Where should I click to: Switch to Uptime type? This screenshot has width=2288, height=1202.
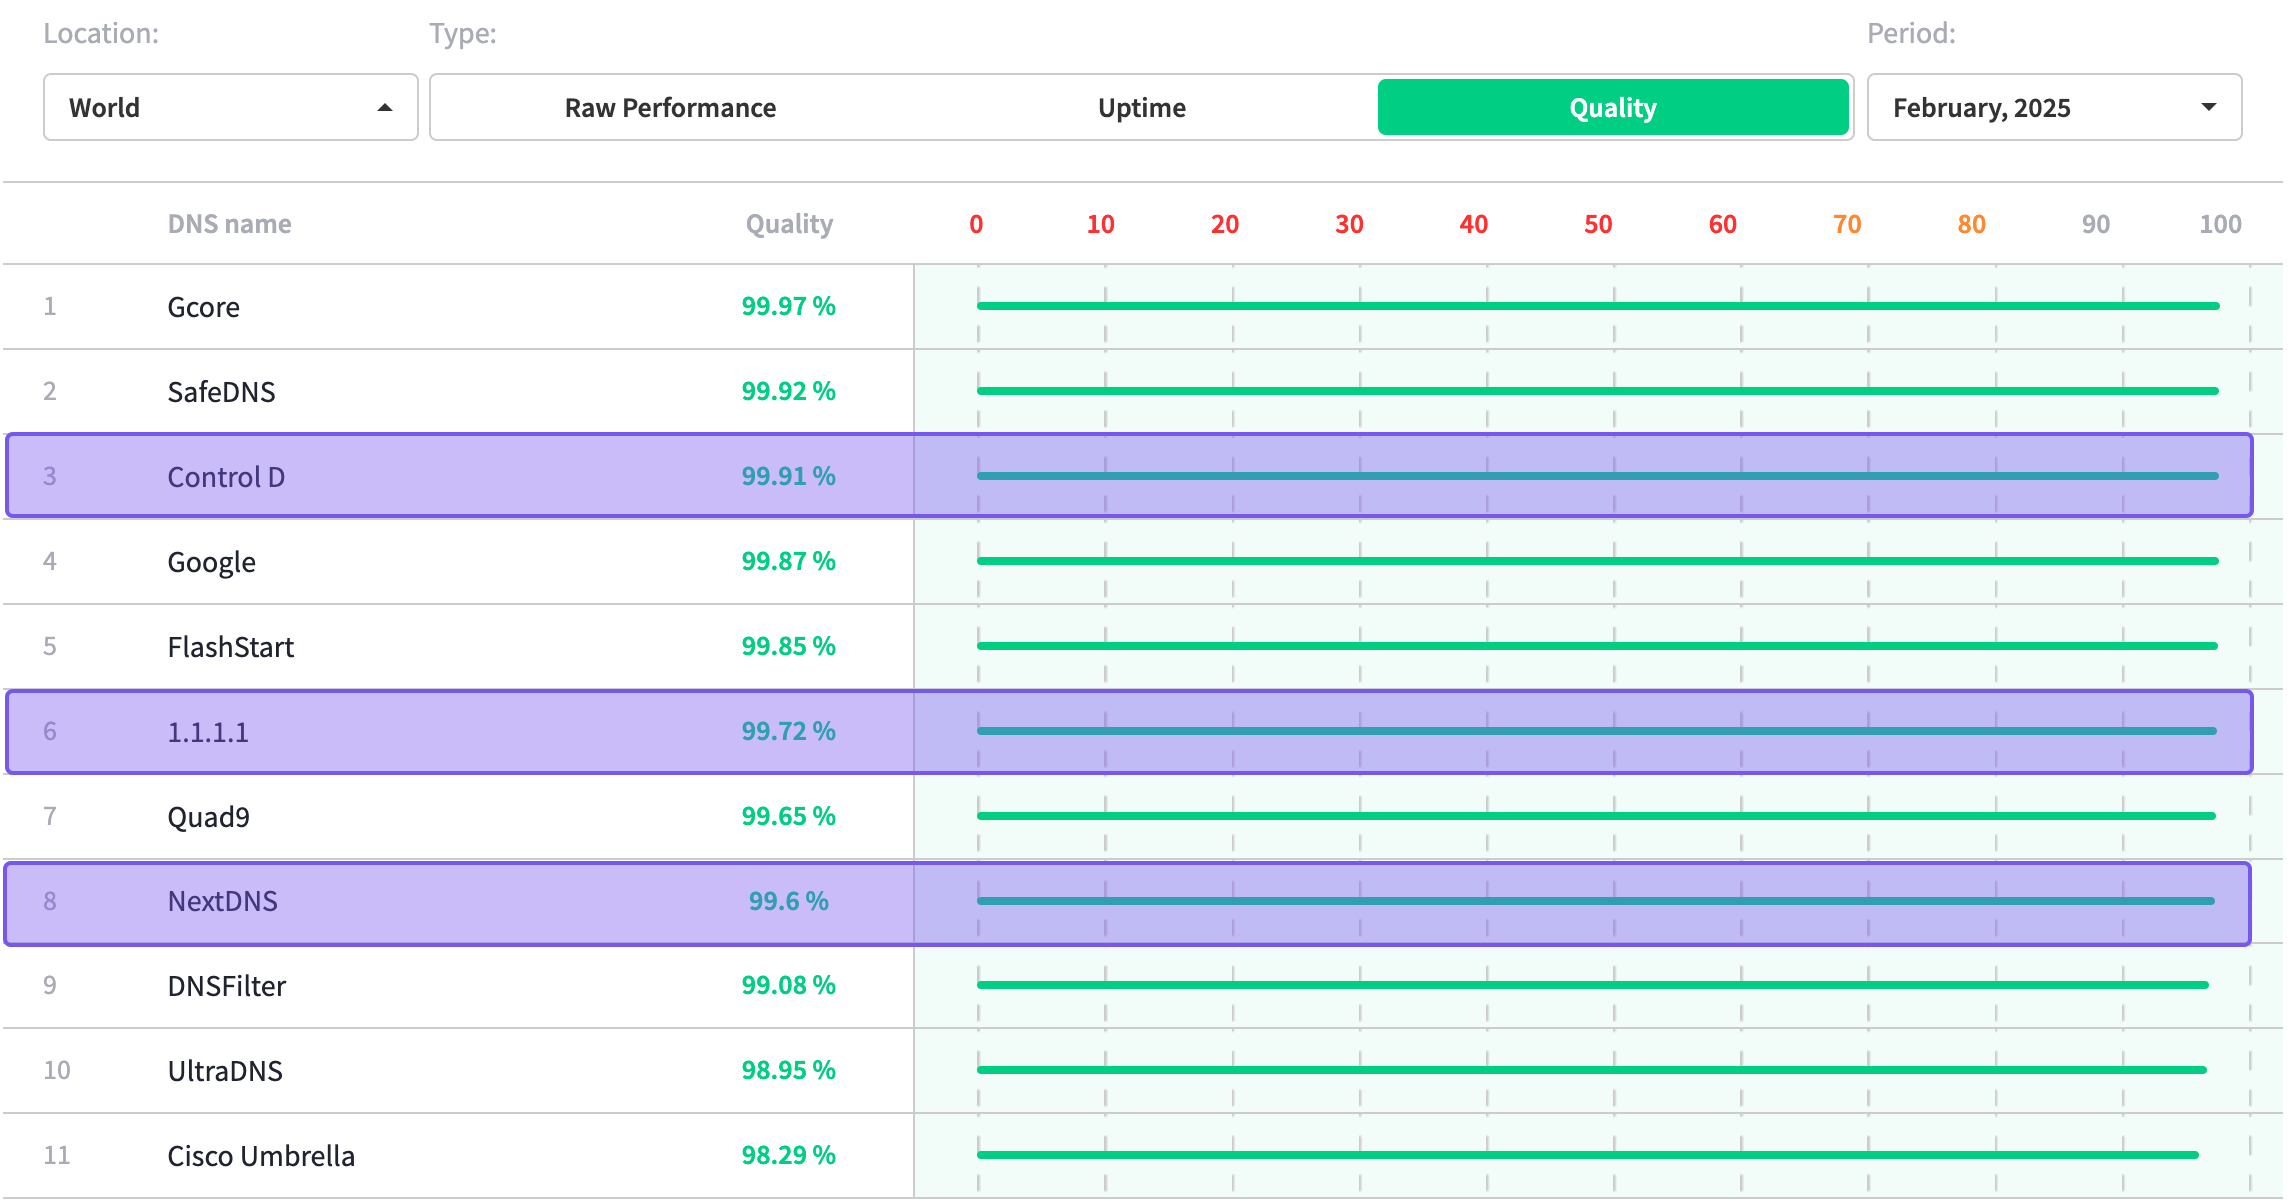point(1142,107)
